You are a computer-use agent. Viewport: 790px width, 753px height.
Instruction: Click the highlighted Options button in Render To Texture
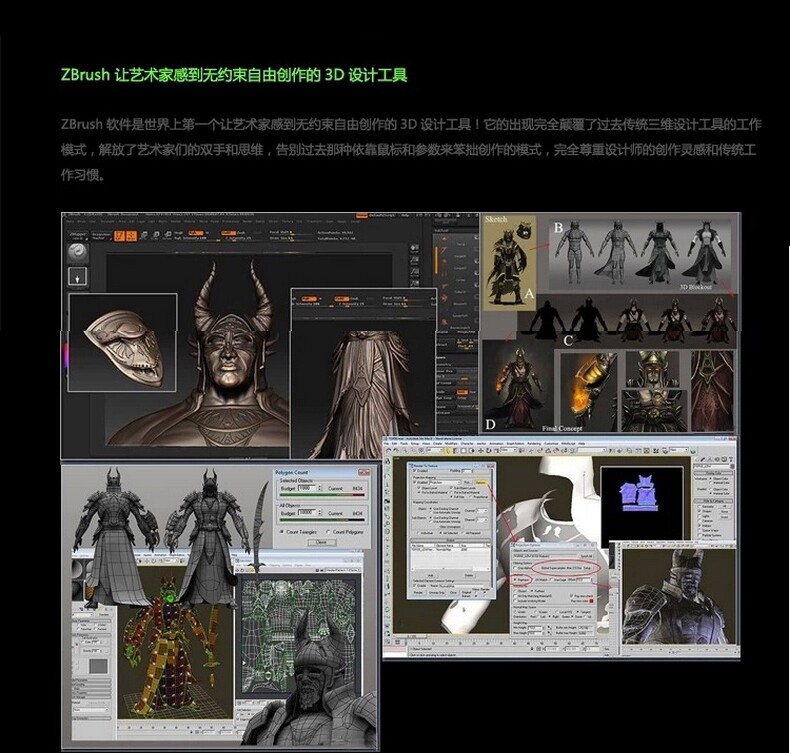coord(481,483)
